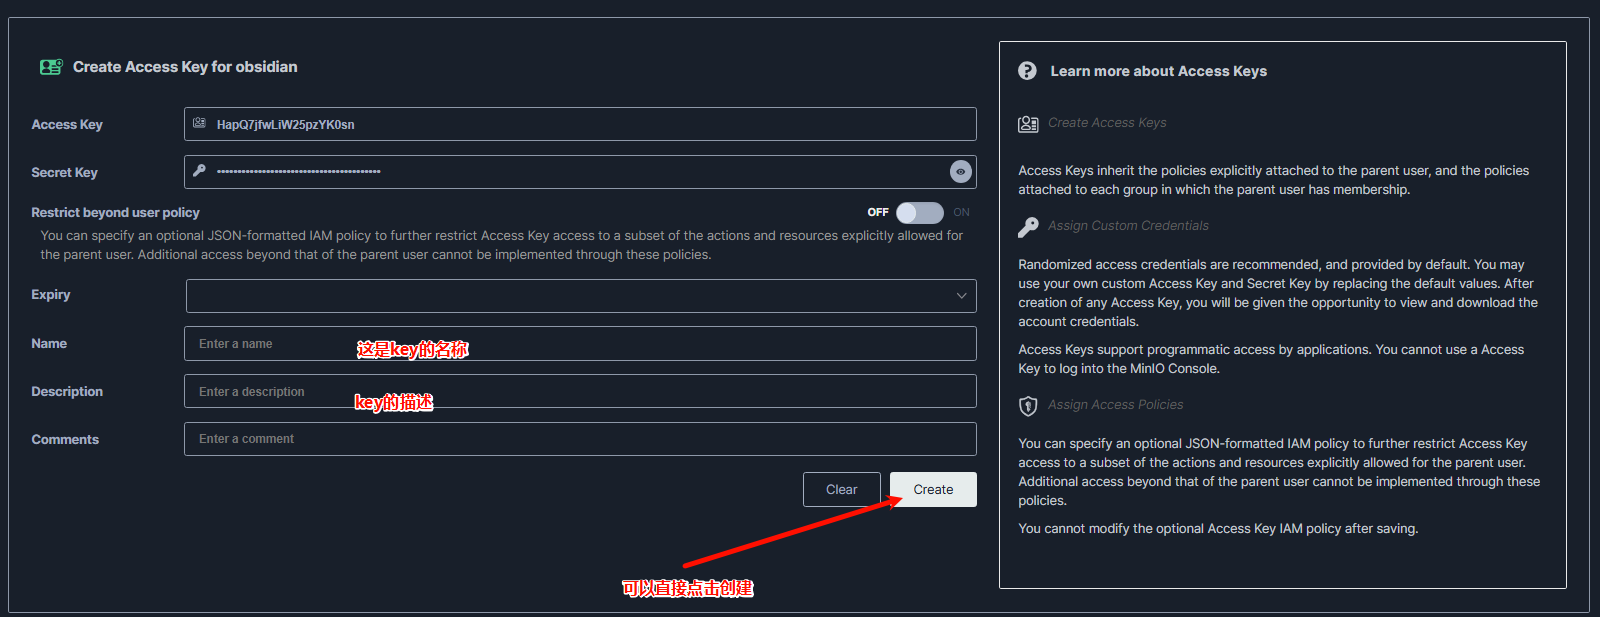Click the Assign Custom Credentials key icon
This screenshot has width=1600, height=617.
[x=1028, y=227]
